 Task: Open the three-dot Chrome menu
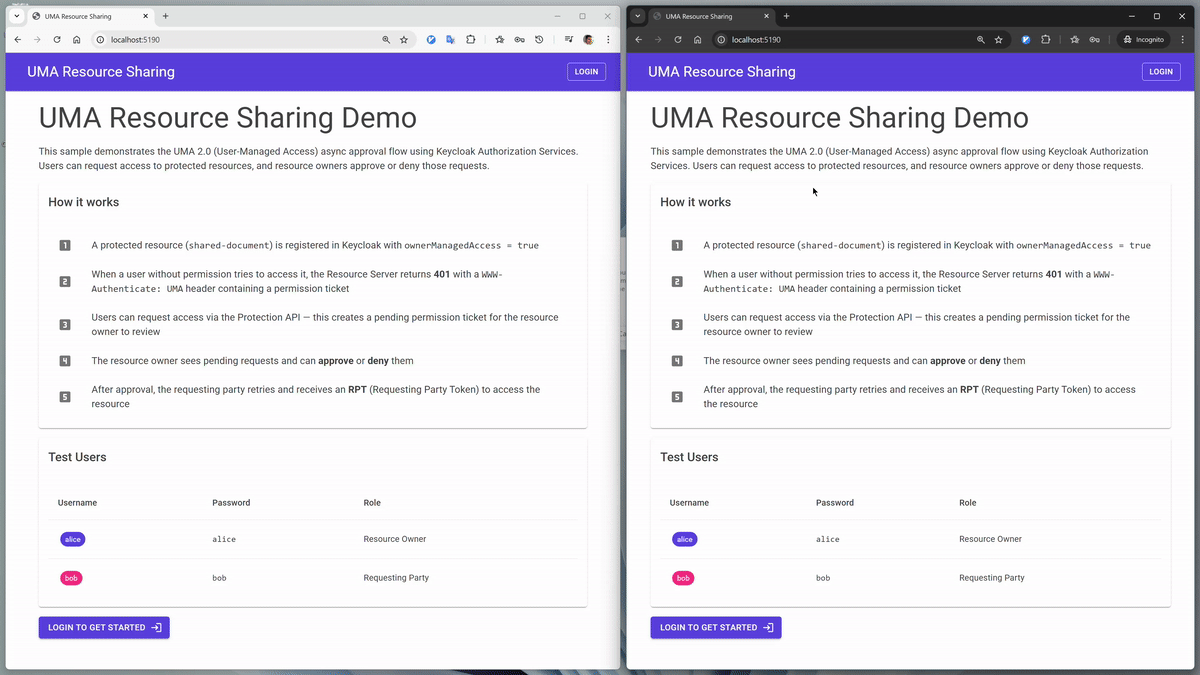click(x=608, y=39)
